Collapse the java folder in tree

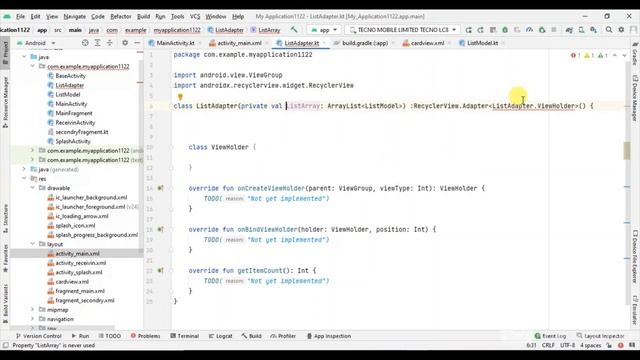coord(24,57)
